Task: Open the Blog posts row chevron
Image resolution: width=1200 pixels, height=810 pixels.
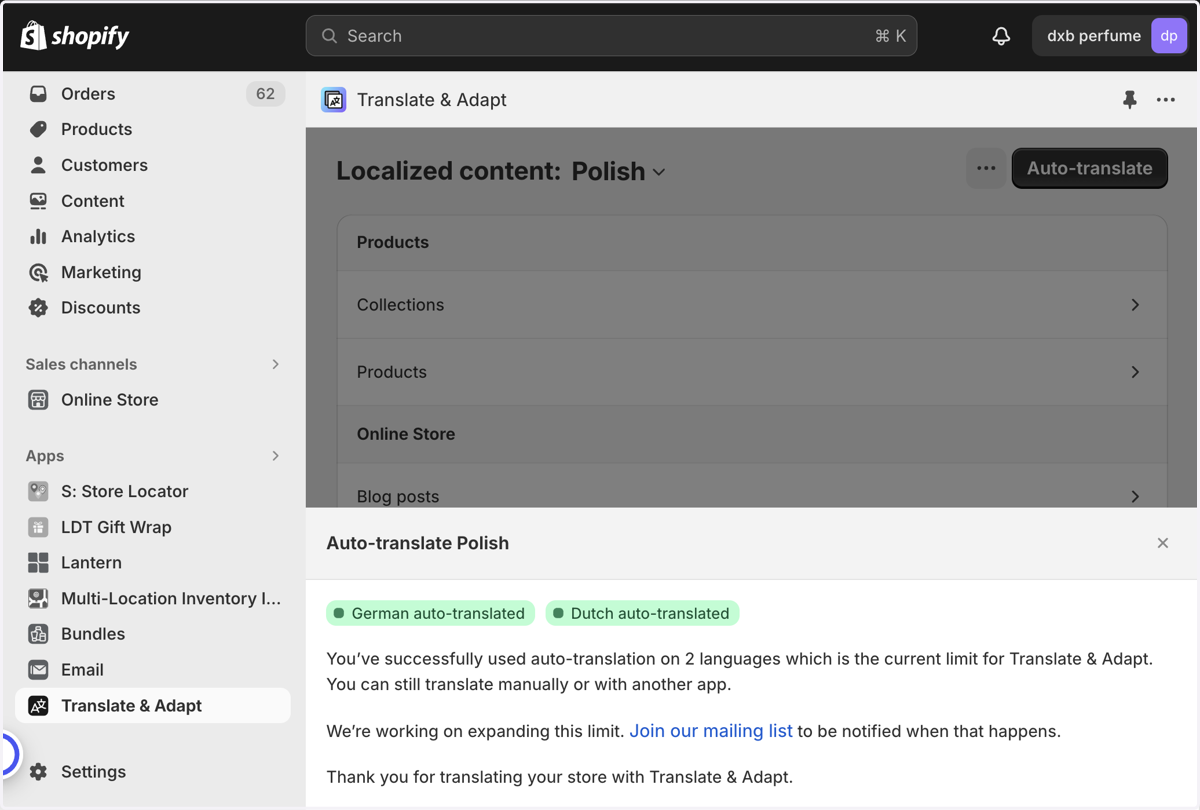Action: (x=1135, y=496)
